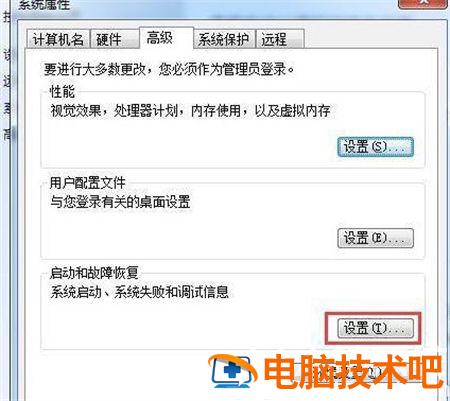Screen dimensions: 450x401
Task: Click the 系统启动、系统失败和调试信息 description
Action: [139, 292]
